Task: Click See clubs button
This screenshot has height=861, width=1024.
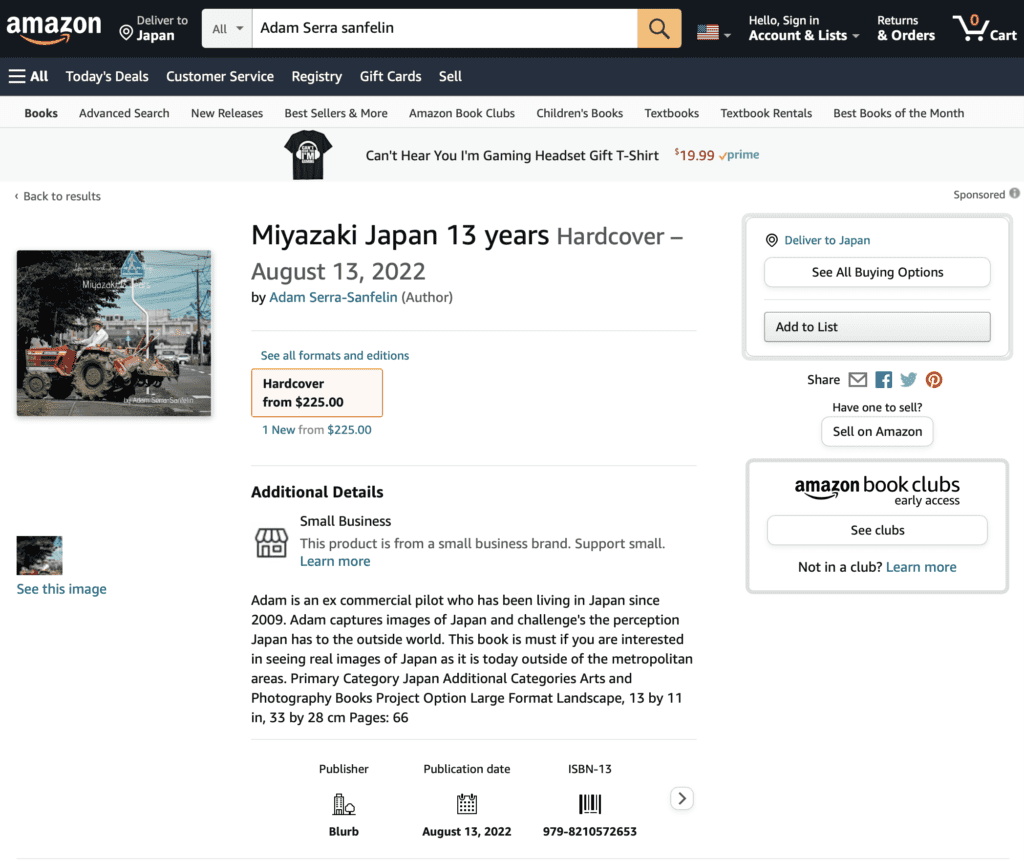Action: pos(877,530)
